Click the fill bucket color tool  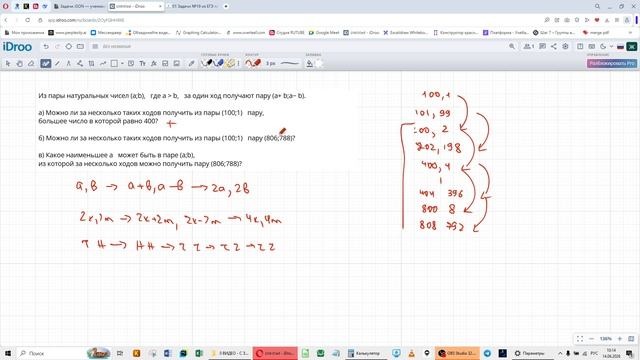(x=309, y=63)
